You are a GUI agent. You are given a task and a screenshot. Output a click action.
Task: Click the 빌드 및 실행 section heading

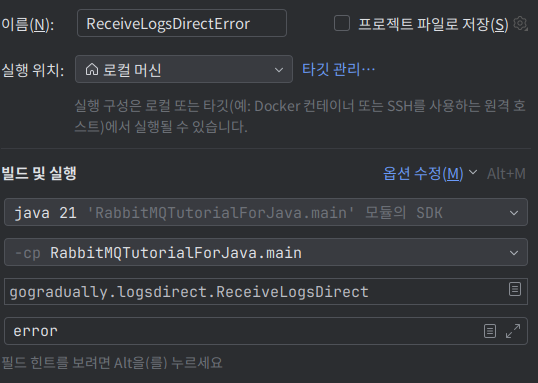coord(39,173)
